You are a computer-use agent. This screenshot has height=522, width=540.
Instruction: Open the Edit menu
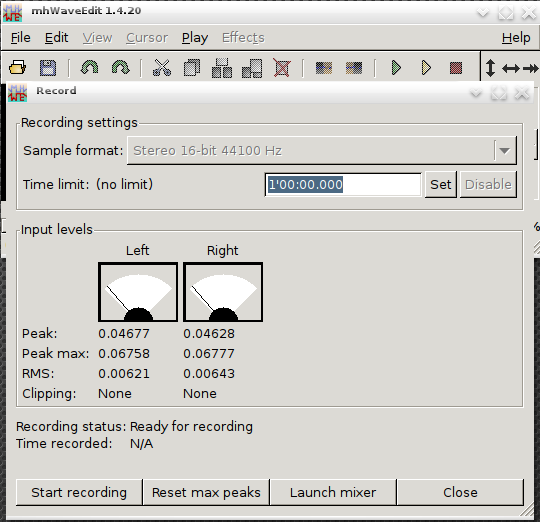[56, 38]
